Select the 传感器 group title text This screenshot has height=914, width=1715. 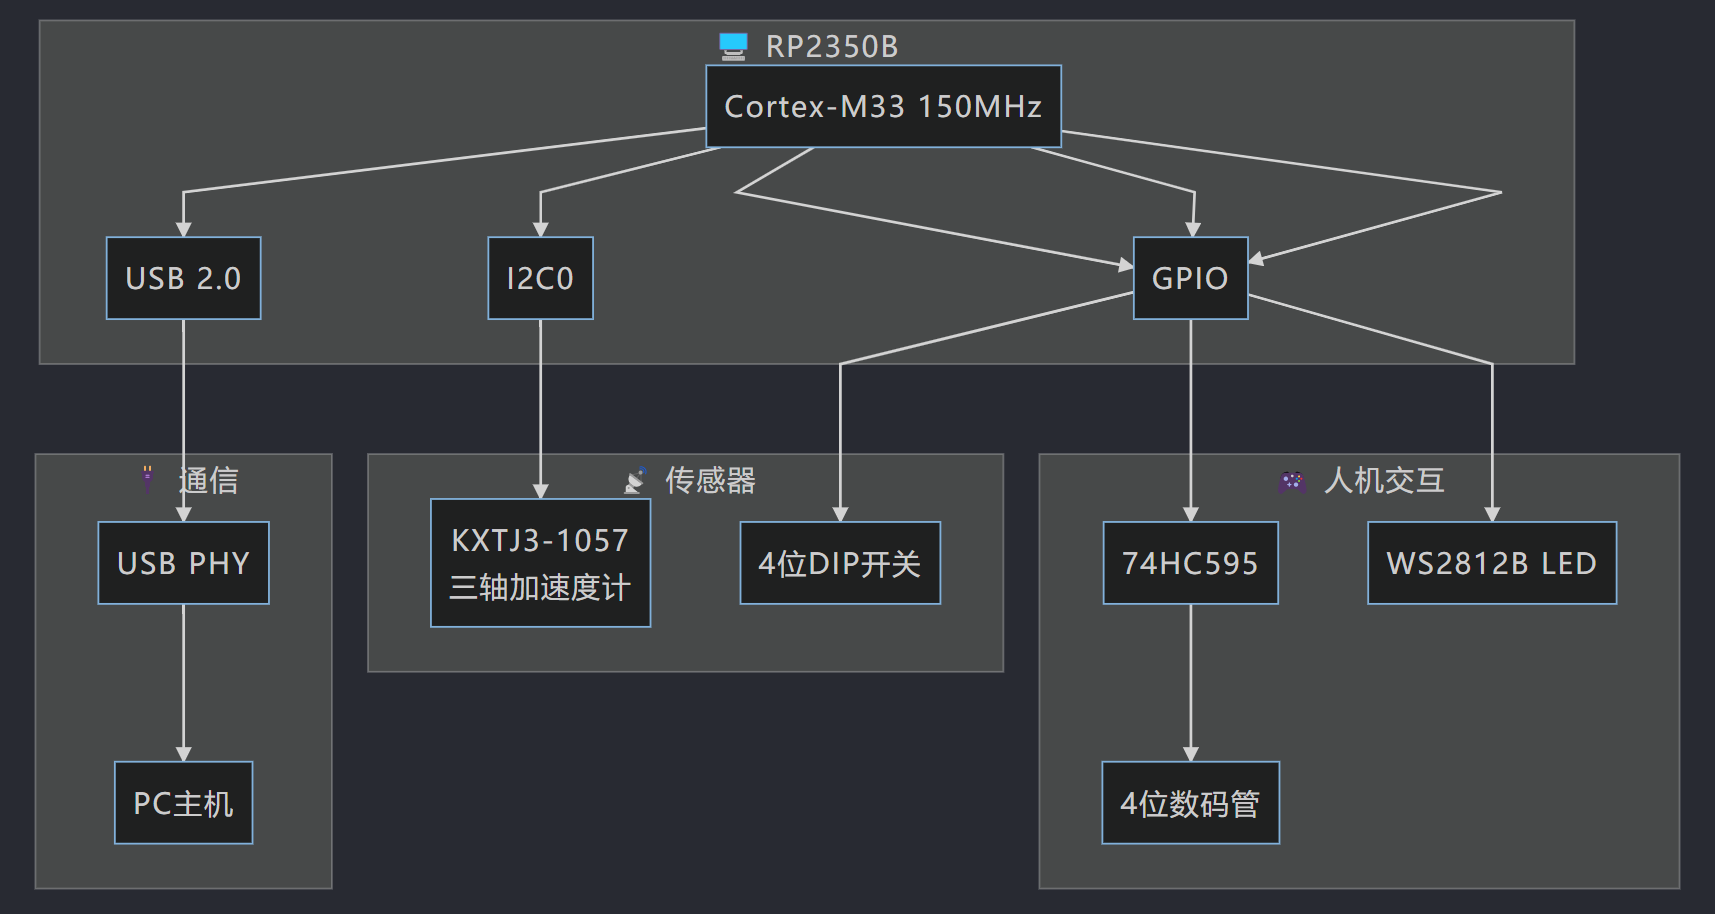coord(710,480)
